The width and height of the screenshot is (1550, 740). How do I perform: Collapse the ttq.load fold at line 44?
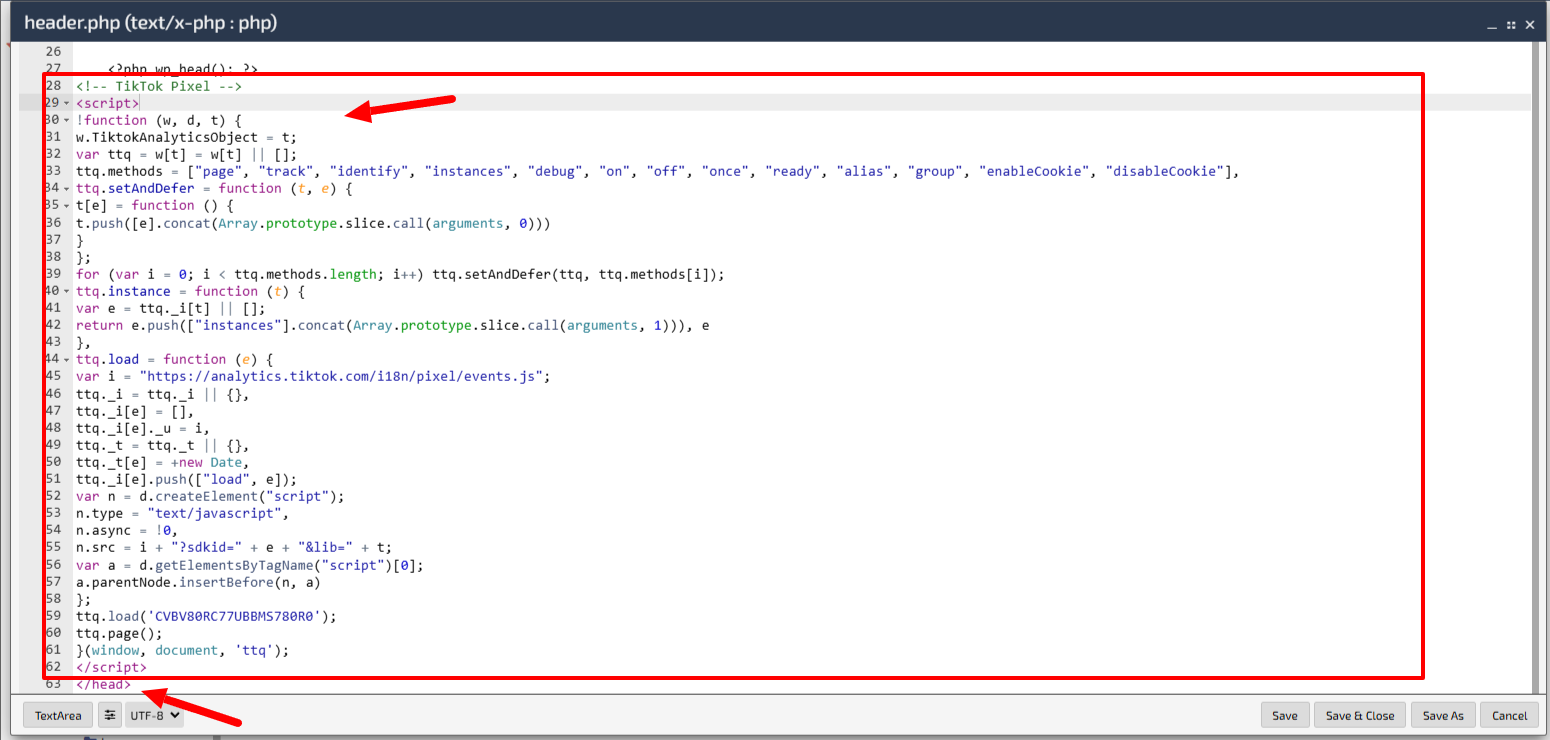point(66,359)
